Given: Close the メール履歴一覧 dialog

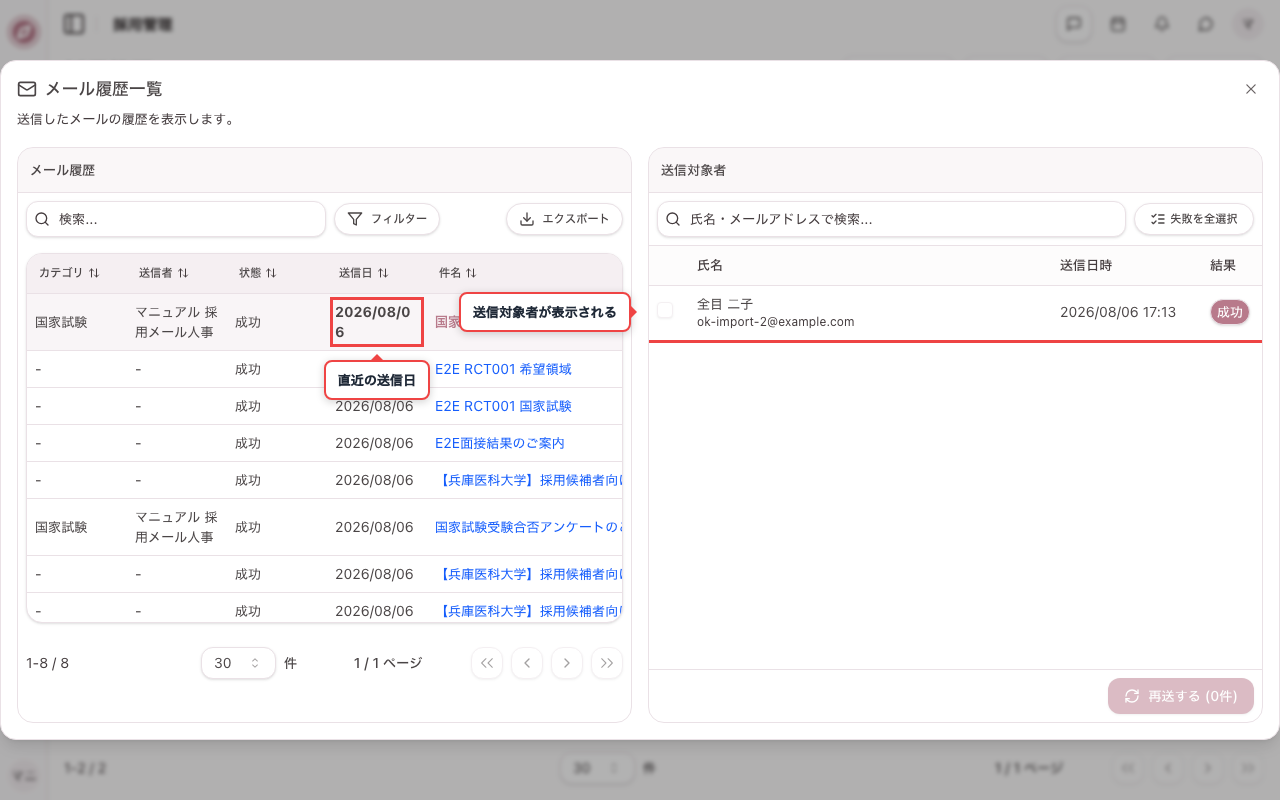Looking at the screenshot, I should pos(1250,89).
